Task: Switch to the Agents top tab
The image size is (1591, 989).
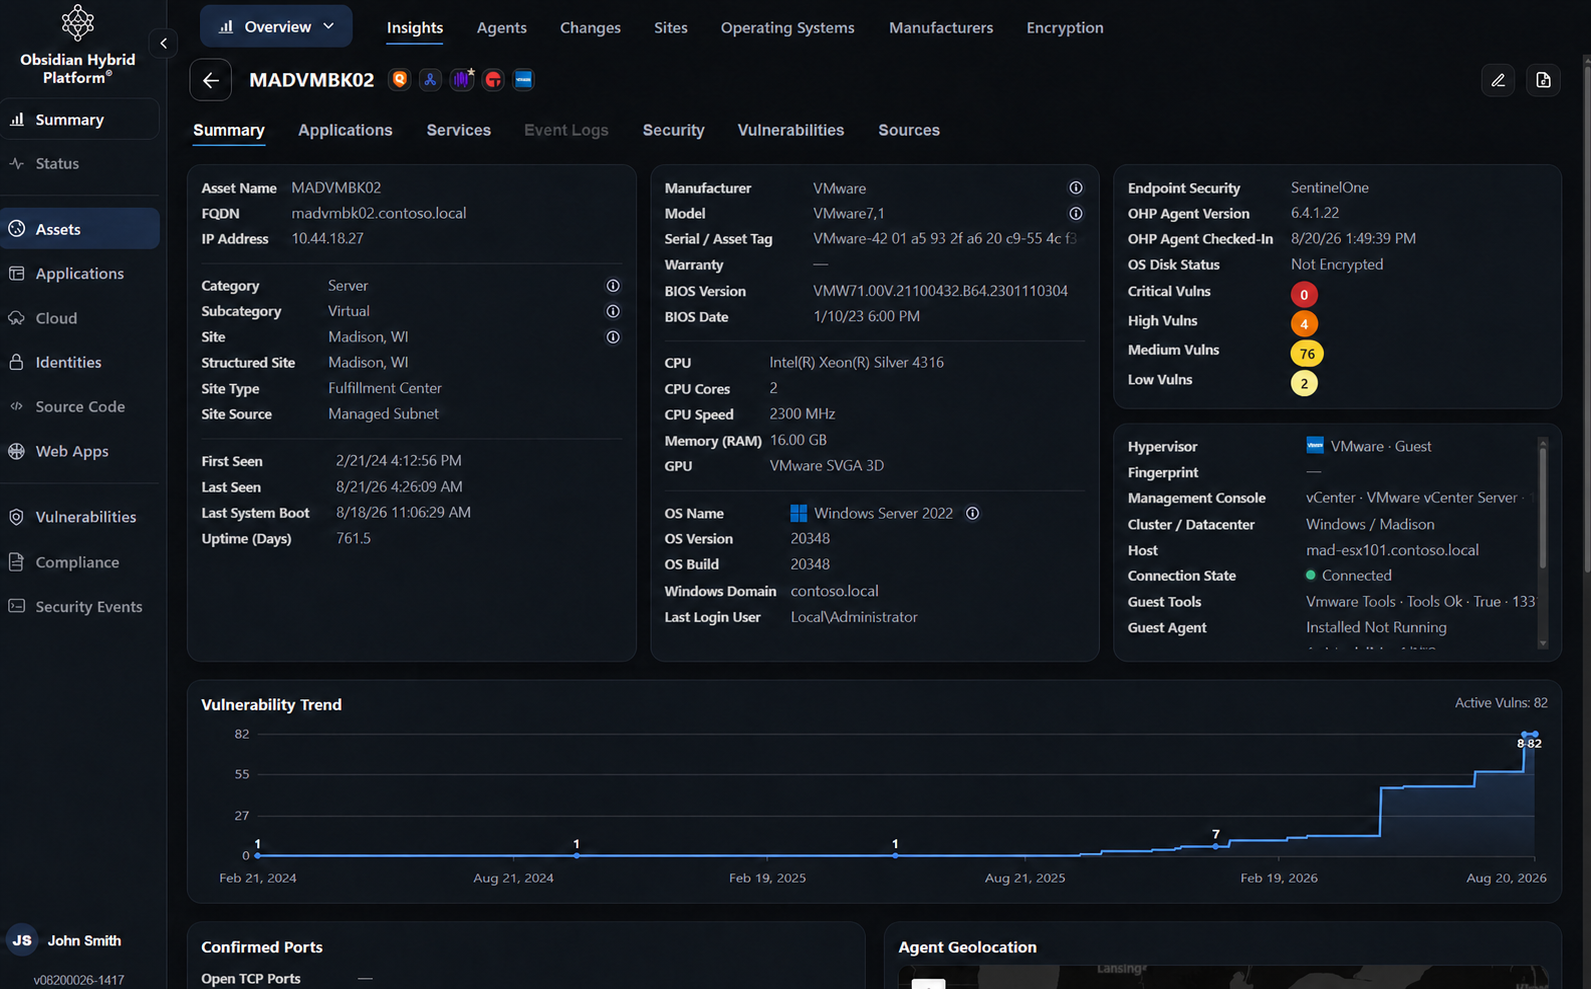Action: [502, 28]
